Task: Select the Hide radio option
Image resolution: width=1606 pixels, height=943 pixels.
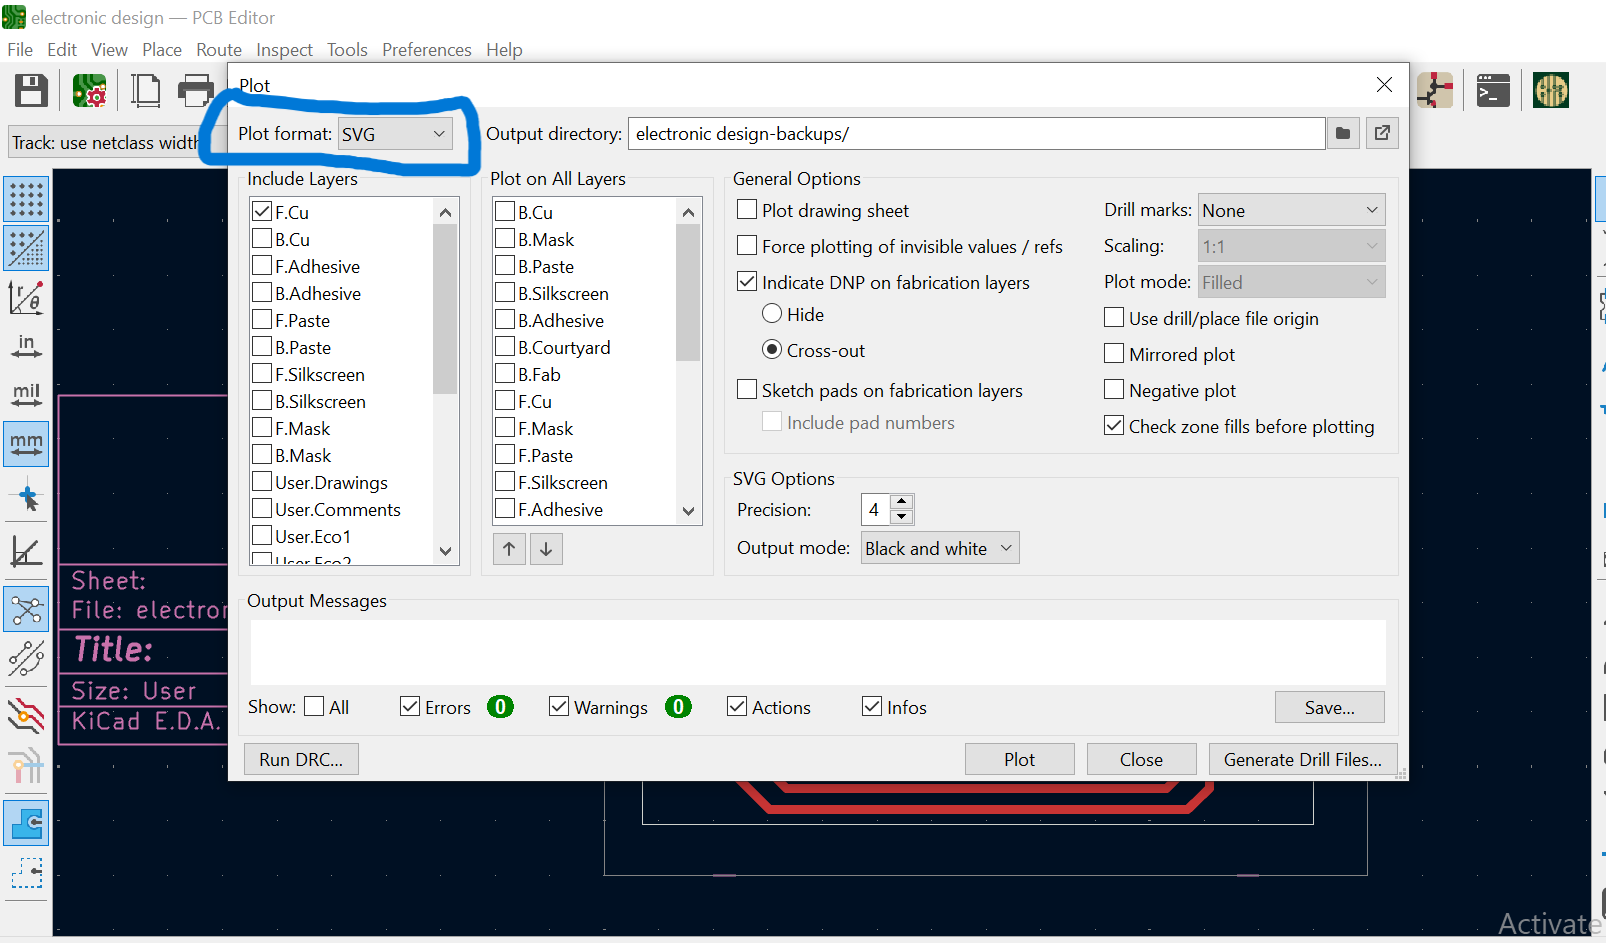Action: 772,314
